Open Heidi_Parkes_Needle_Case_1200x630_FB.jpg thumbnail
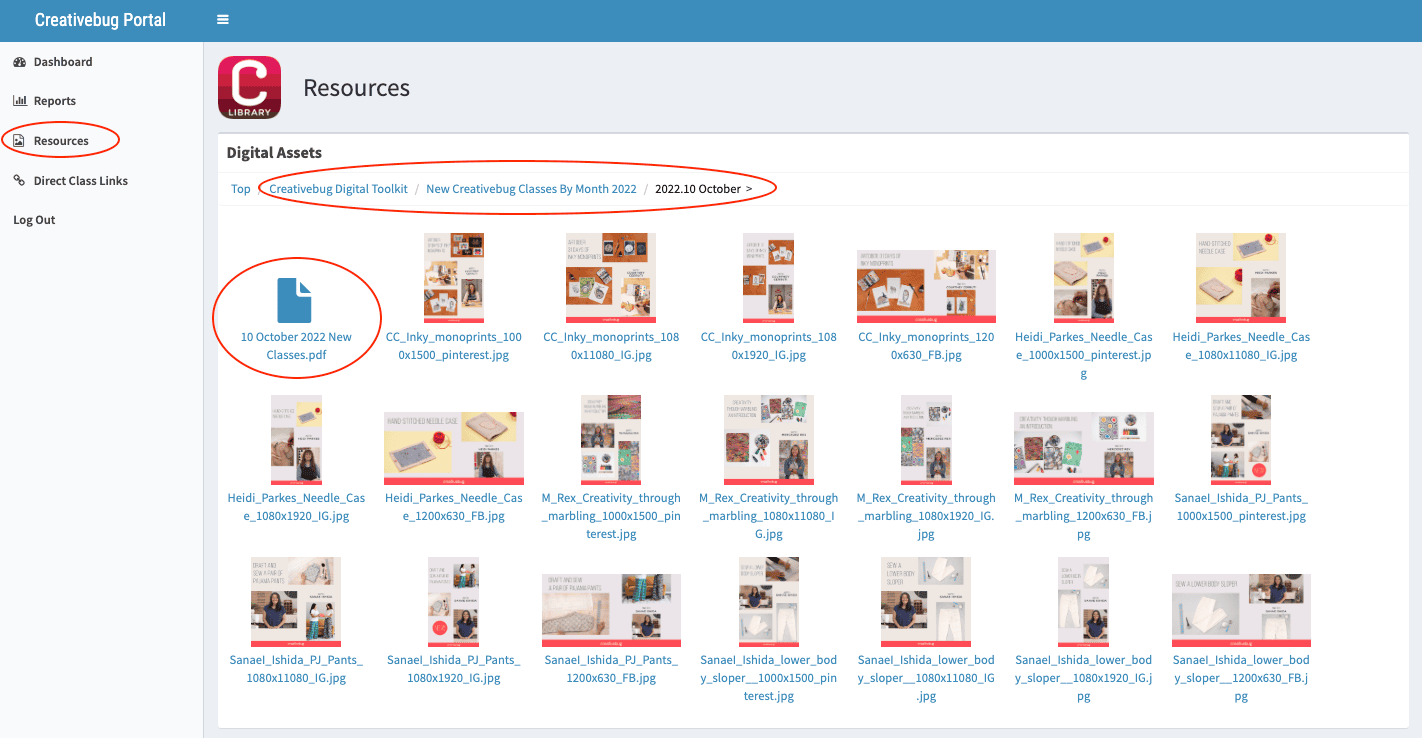1422x738 pixels. pyautogui.click(x=453, y=448)
